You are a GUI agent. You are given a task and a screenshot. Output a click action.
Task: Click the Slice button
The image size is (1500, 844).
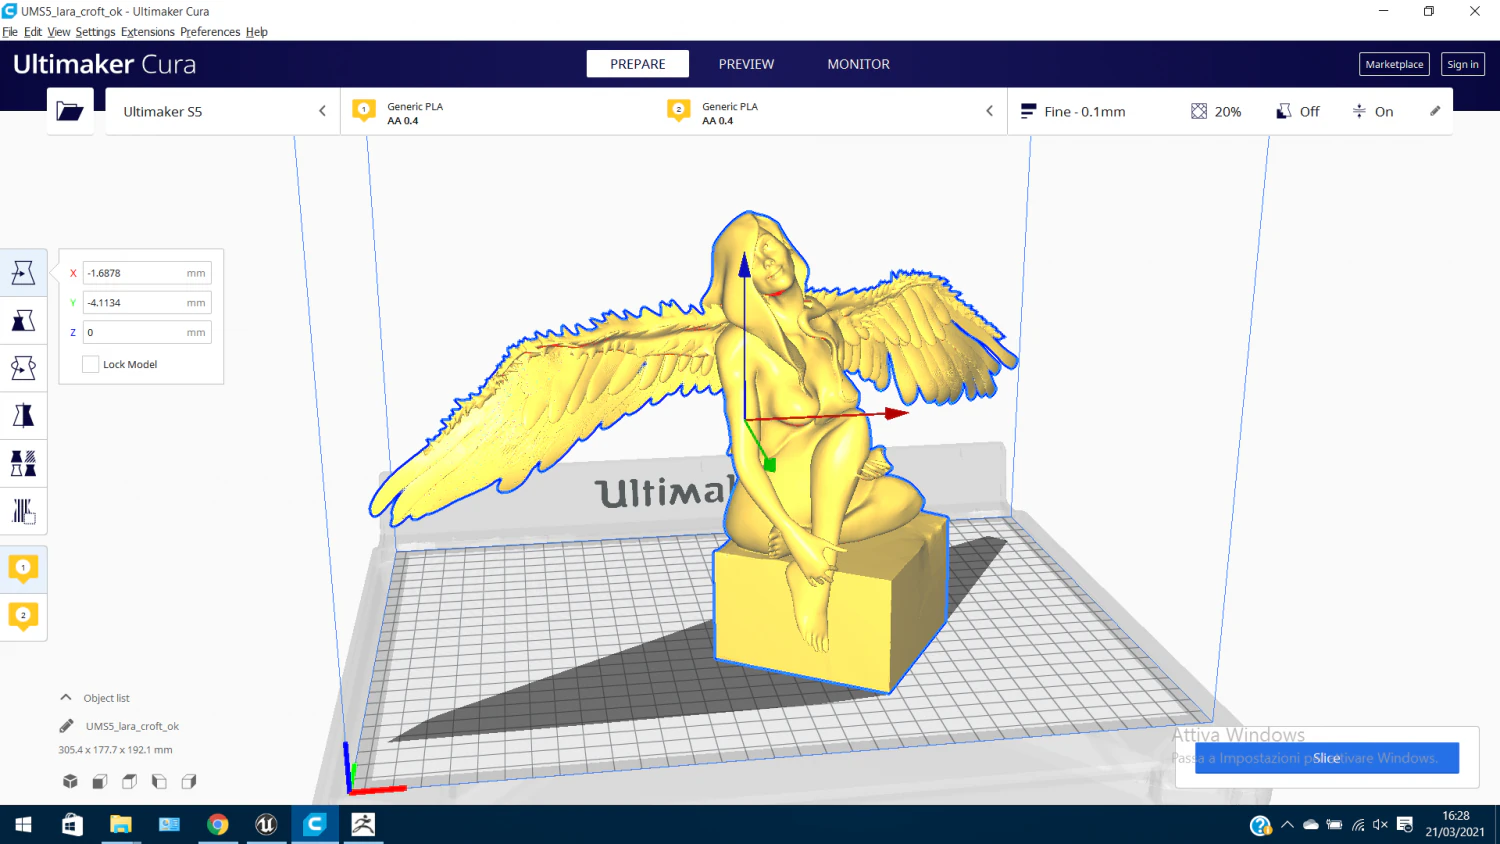1327,758
